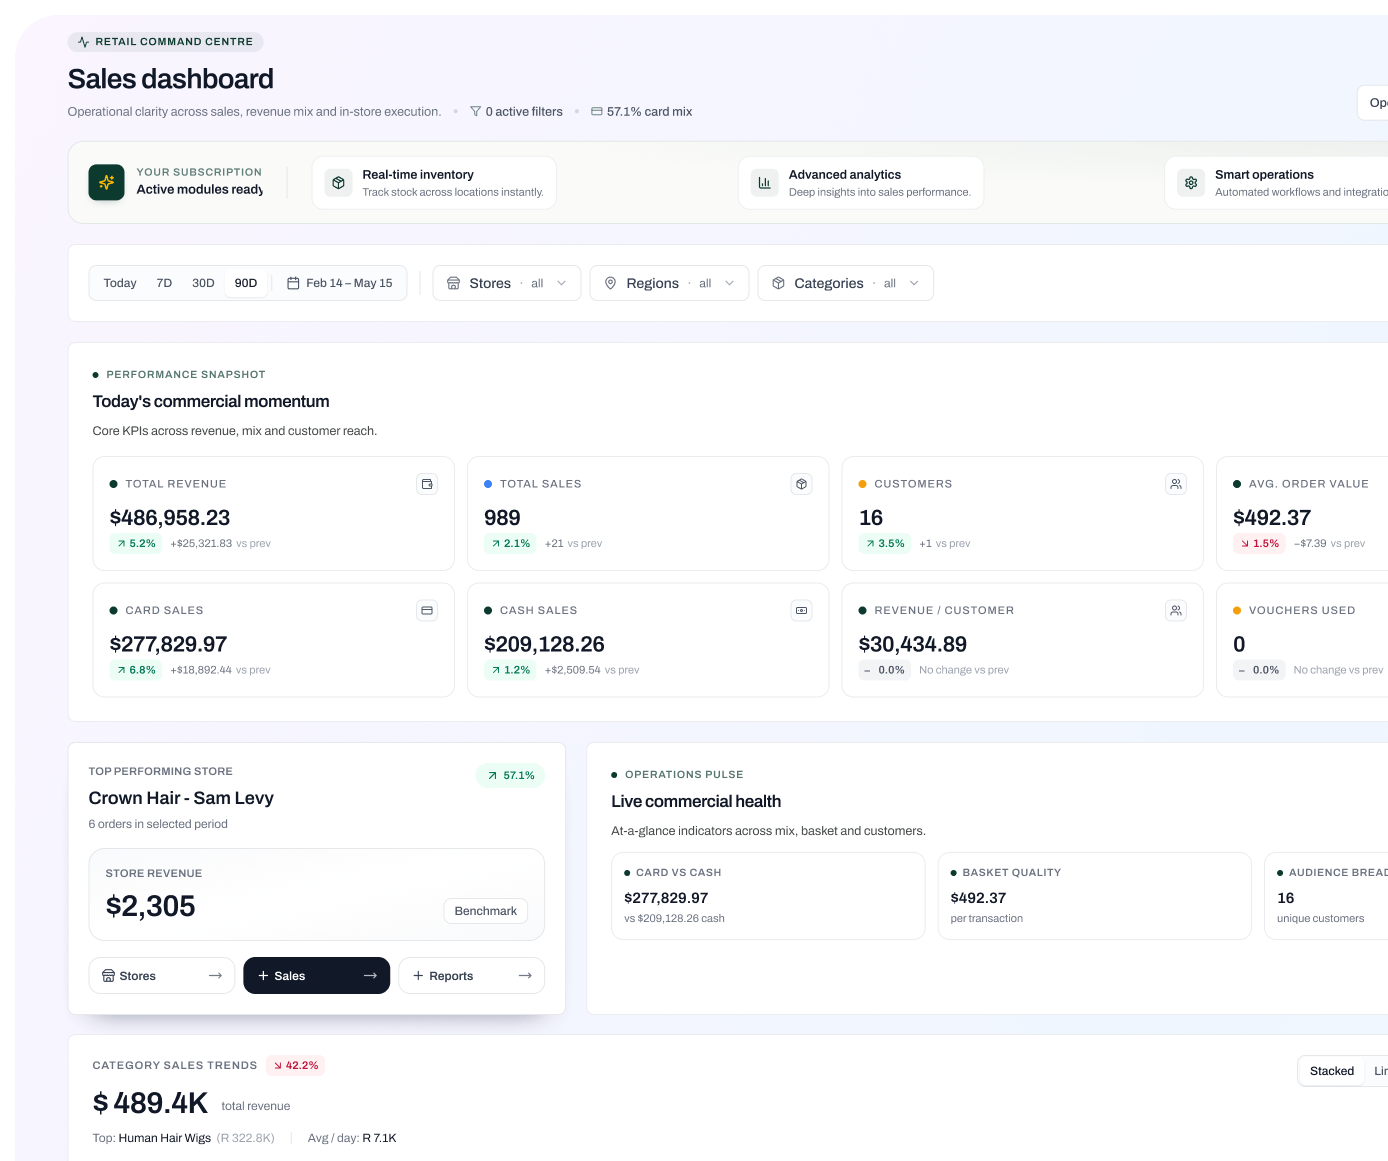
Task: Click the storefront icon in Stores filter
Action: click(454, 284)
